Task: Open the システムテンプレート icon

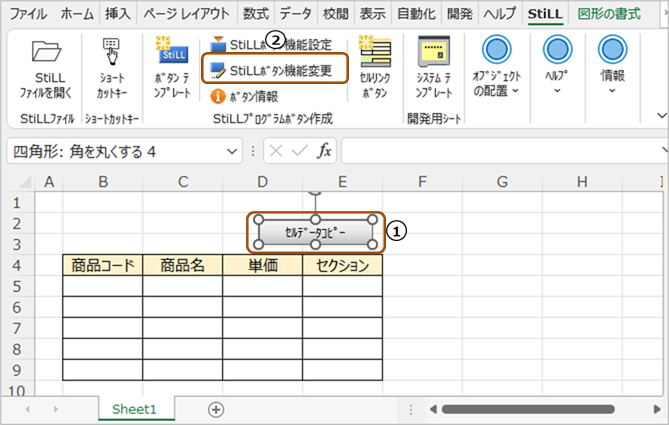Action: pyautogui.click(x=434, y=51)
